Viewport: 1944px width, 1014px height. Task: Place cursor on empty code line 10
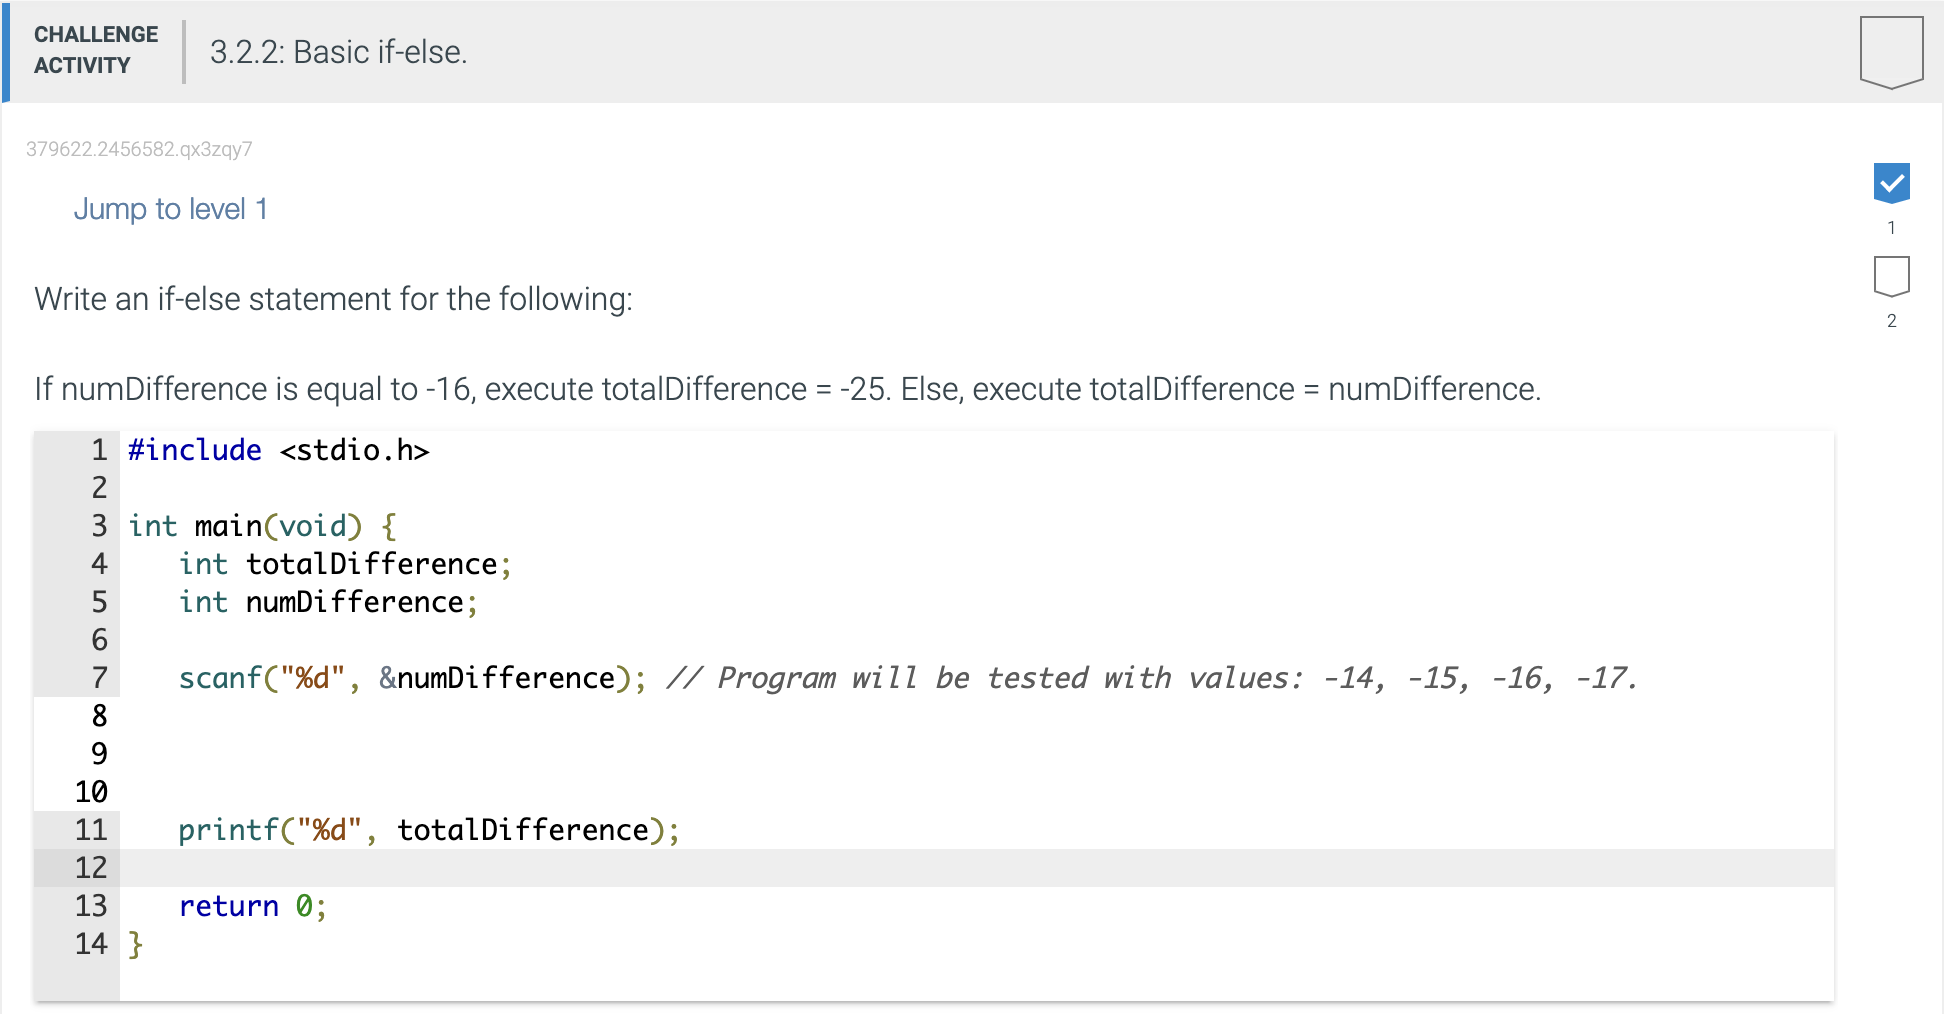click(976, 792)
